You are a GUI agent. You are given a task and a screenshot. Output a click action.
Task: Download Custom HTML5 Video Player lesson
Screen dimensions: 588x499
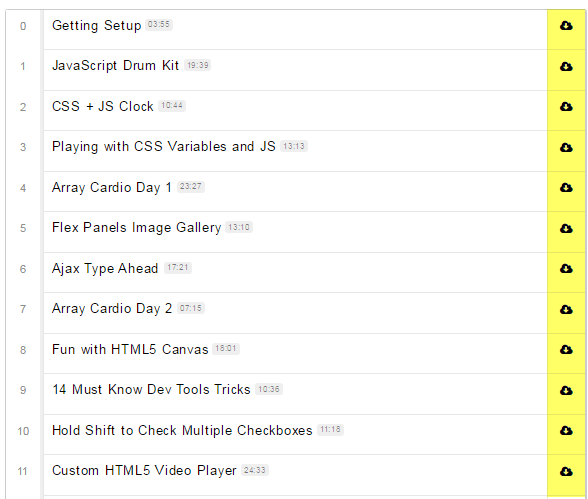[566, 471]
